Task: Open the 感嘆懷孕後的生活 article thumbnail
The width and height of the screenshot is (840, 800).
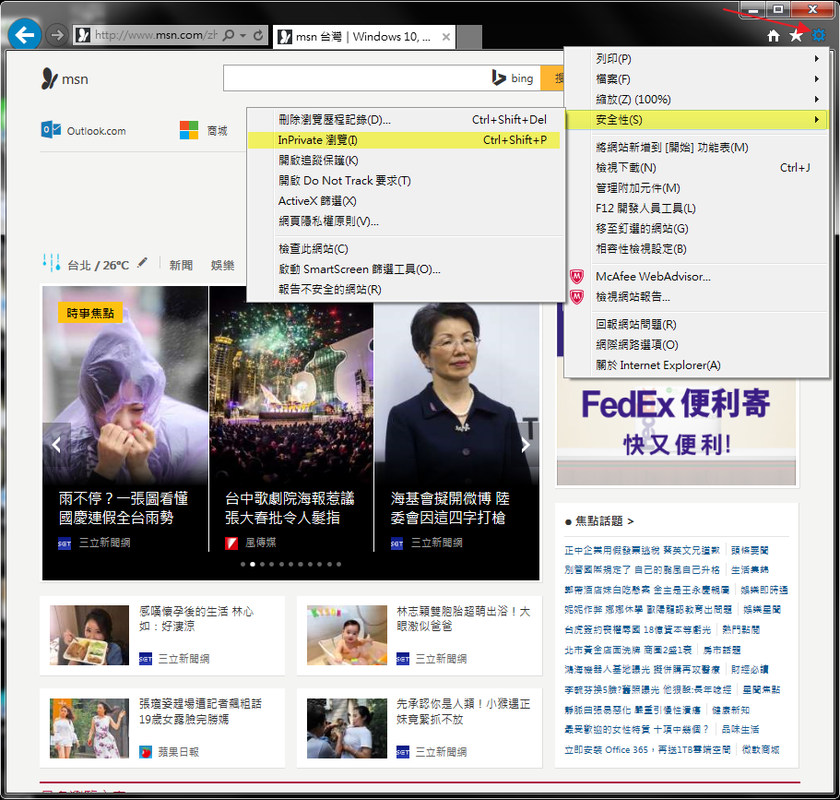Action: tap(89, 635)
